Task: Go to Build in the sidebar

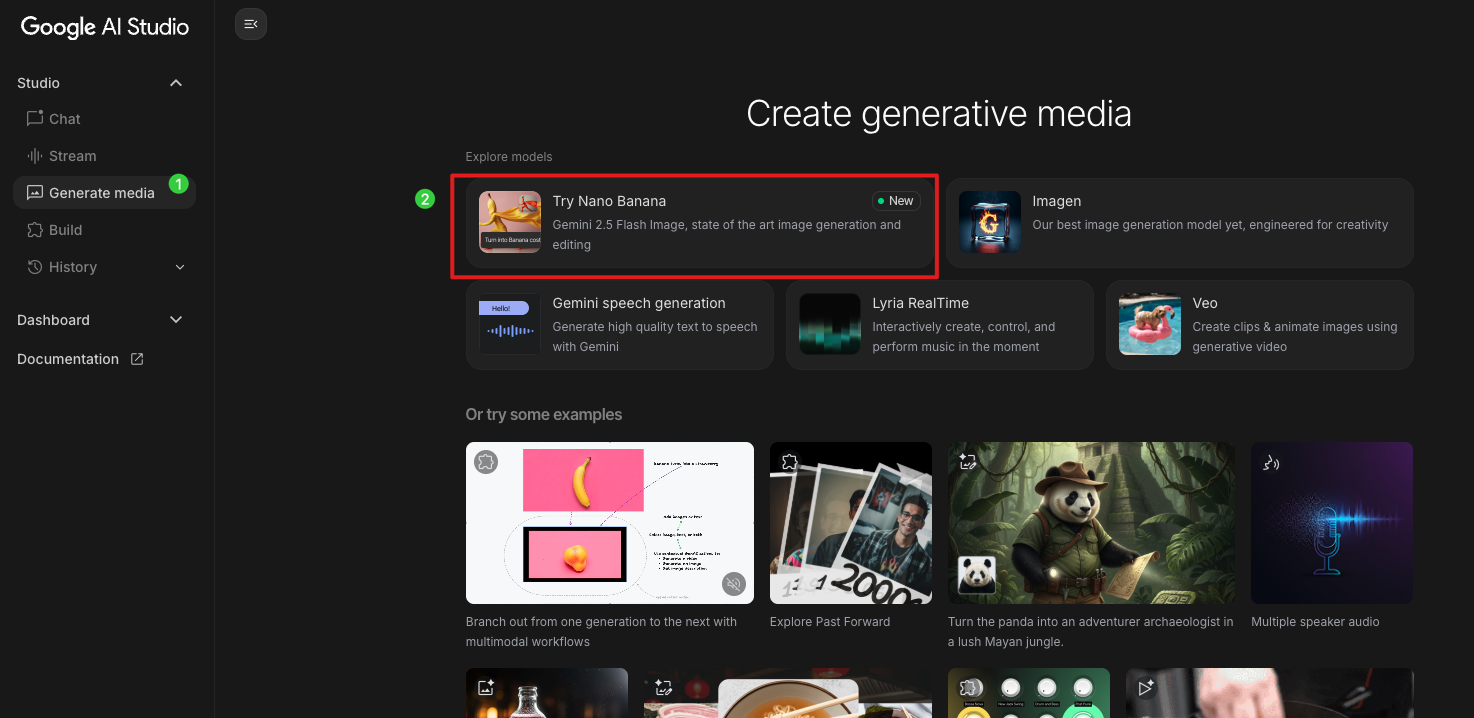Action: (x=104, y=230)
